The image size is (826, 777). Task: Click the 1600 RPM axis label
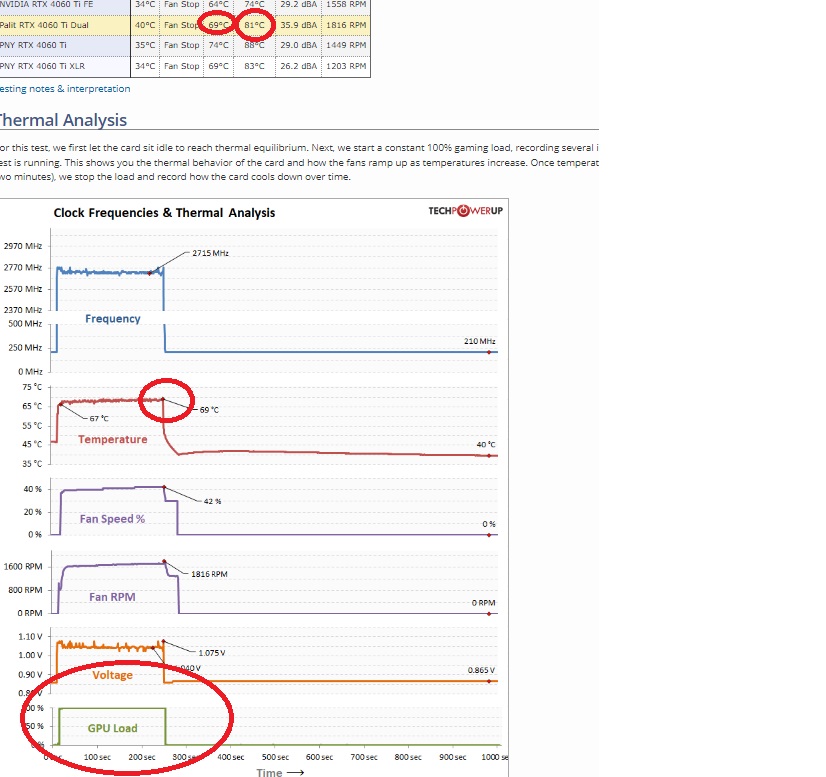tap(23, 567)
